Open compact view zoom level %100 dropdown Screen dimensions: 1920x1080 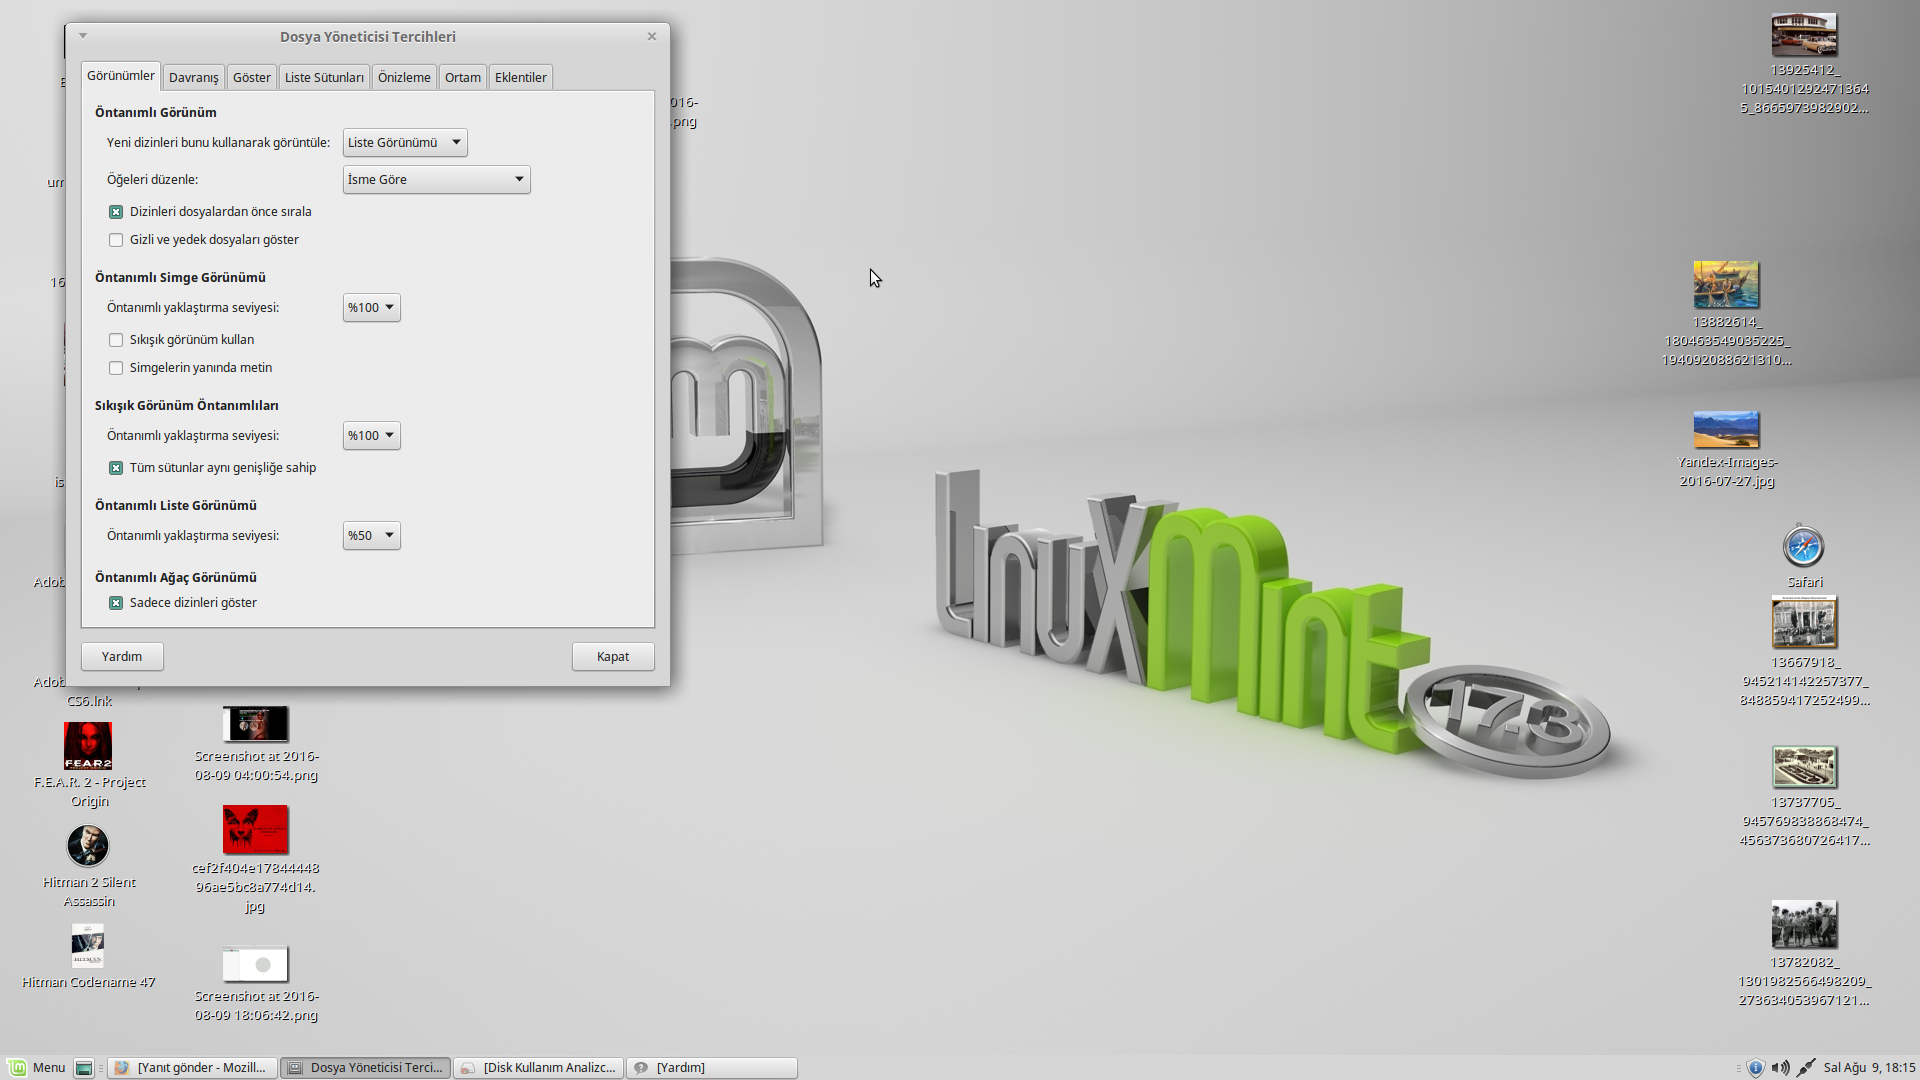(x=371, y=436)
